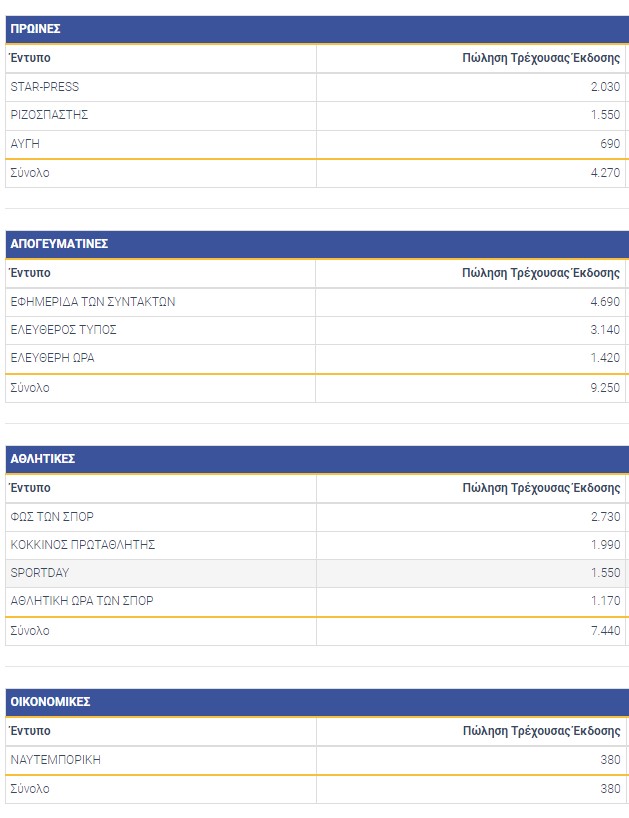Open ΕΦΗΜΕΡΙΔΑ ΤΩΝ ΣΥΝΤΑΚΤΩΝ entry

point(93,302)
